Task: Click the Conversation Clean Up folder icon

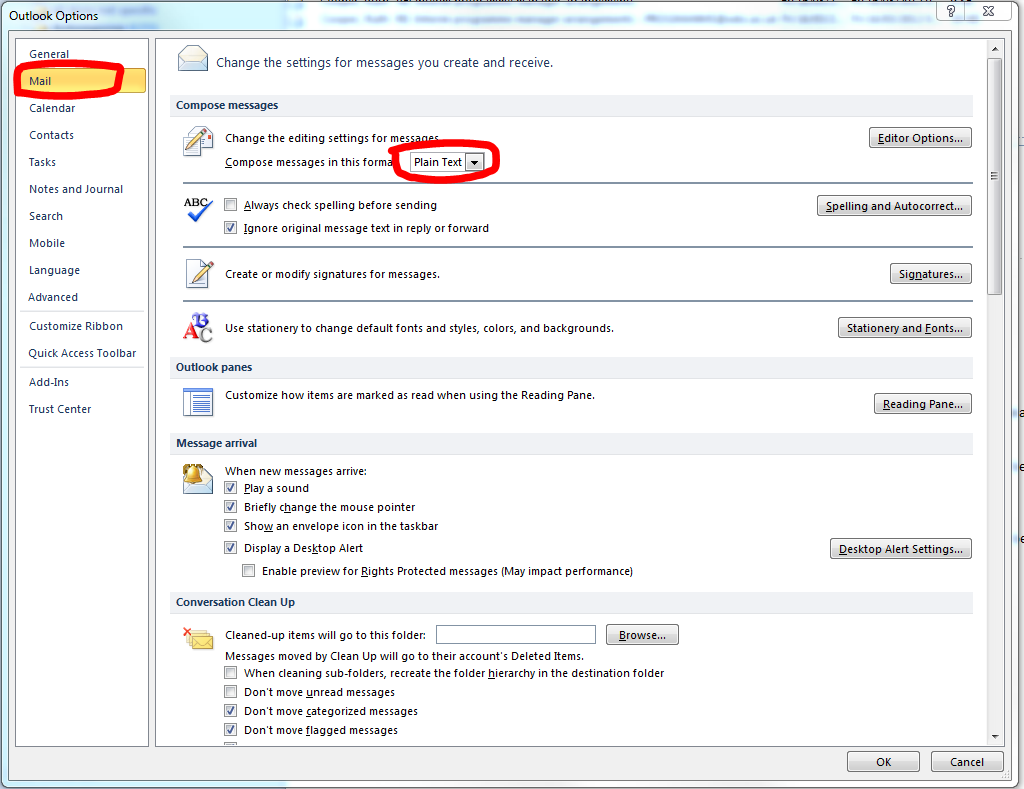Action: (x=198, y=638)
